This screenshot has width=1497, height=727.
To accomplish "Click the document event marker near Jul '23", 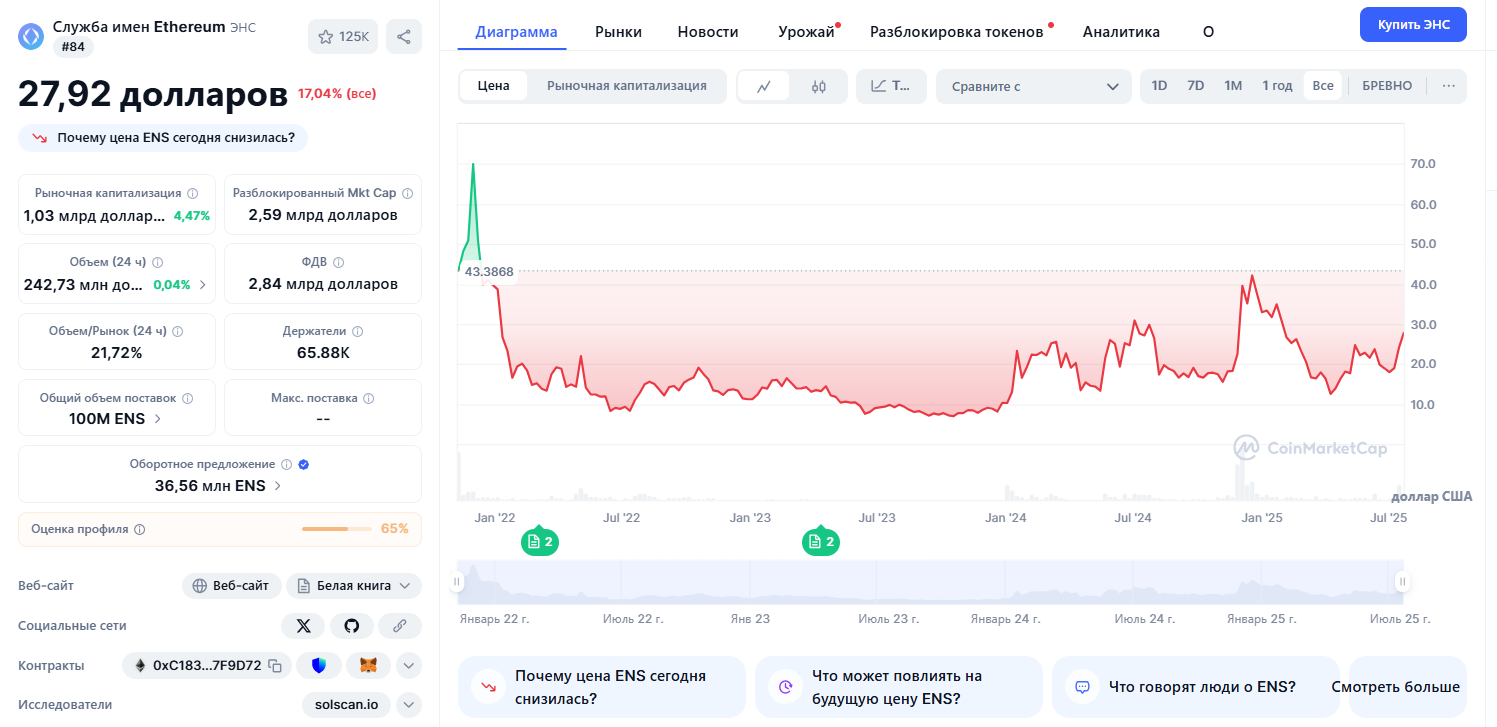I will click(x=820, y=542).
